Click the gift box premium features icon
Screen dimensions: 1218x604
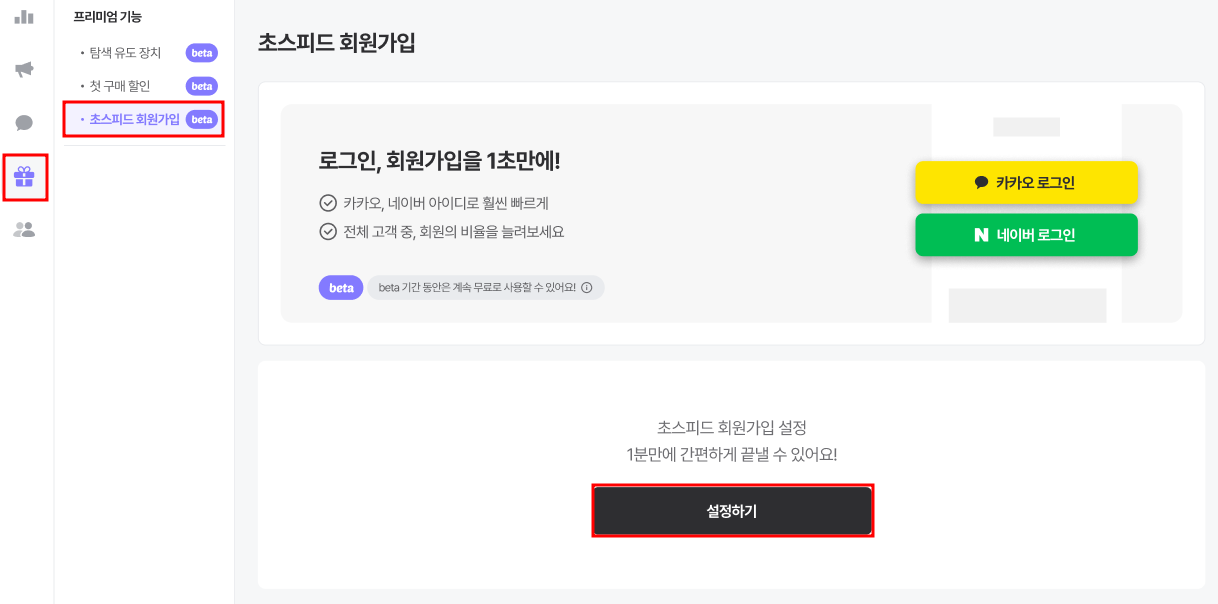click(24, 177)
